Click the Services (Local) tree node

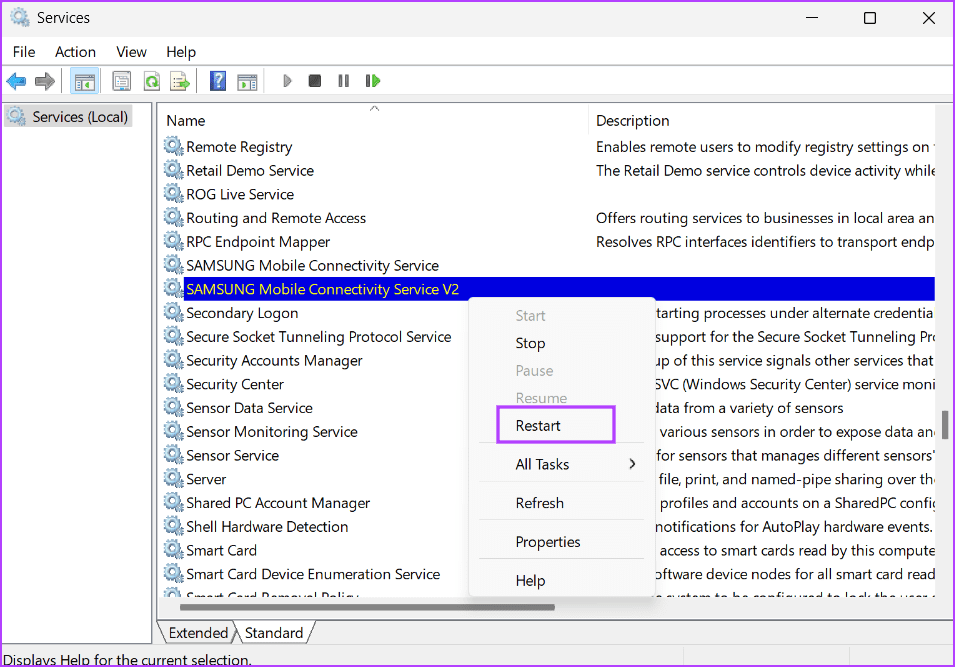[x=68, y=116]
